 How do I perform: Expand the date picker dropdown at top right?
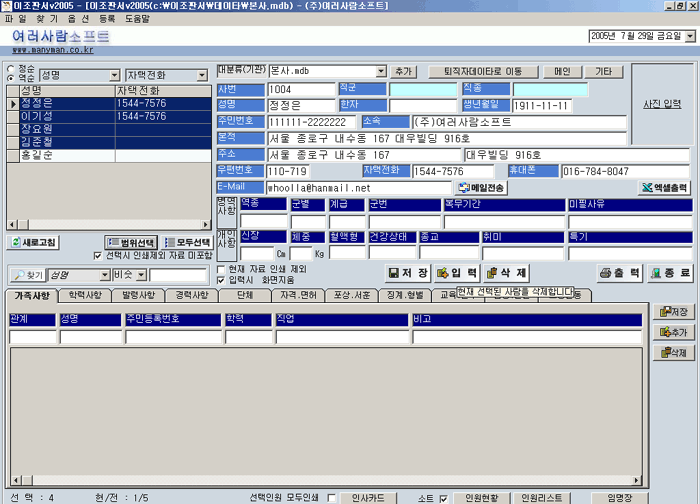[x=690, y=36]
